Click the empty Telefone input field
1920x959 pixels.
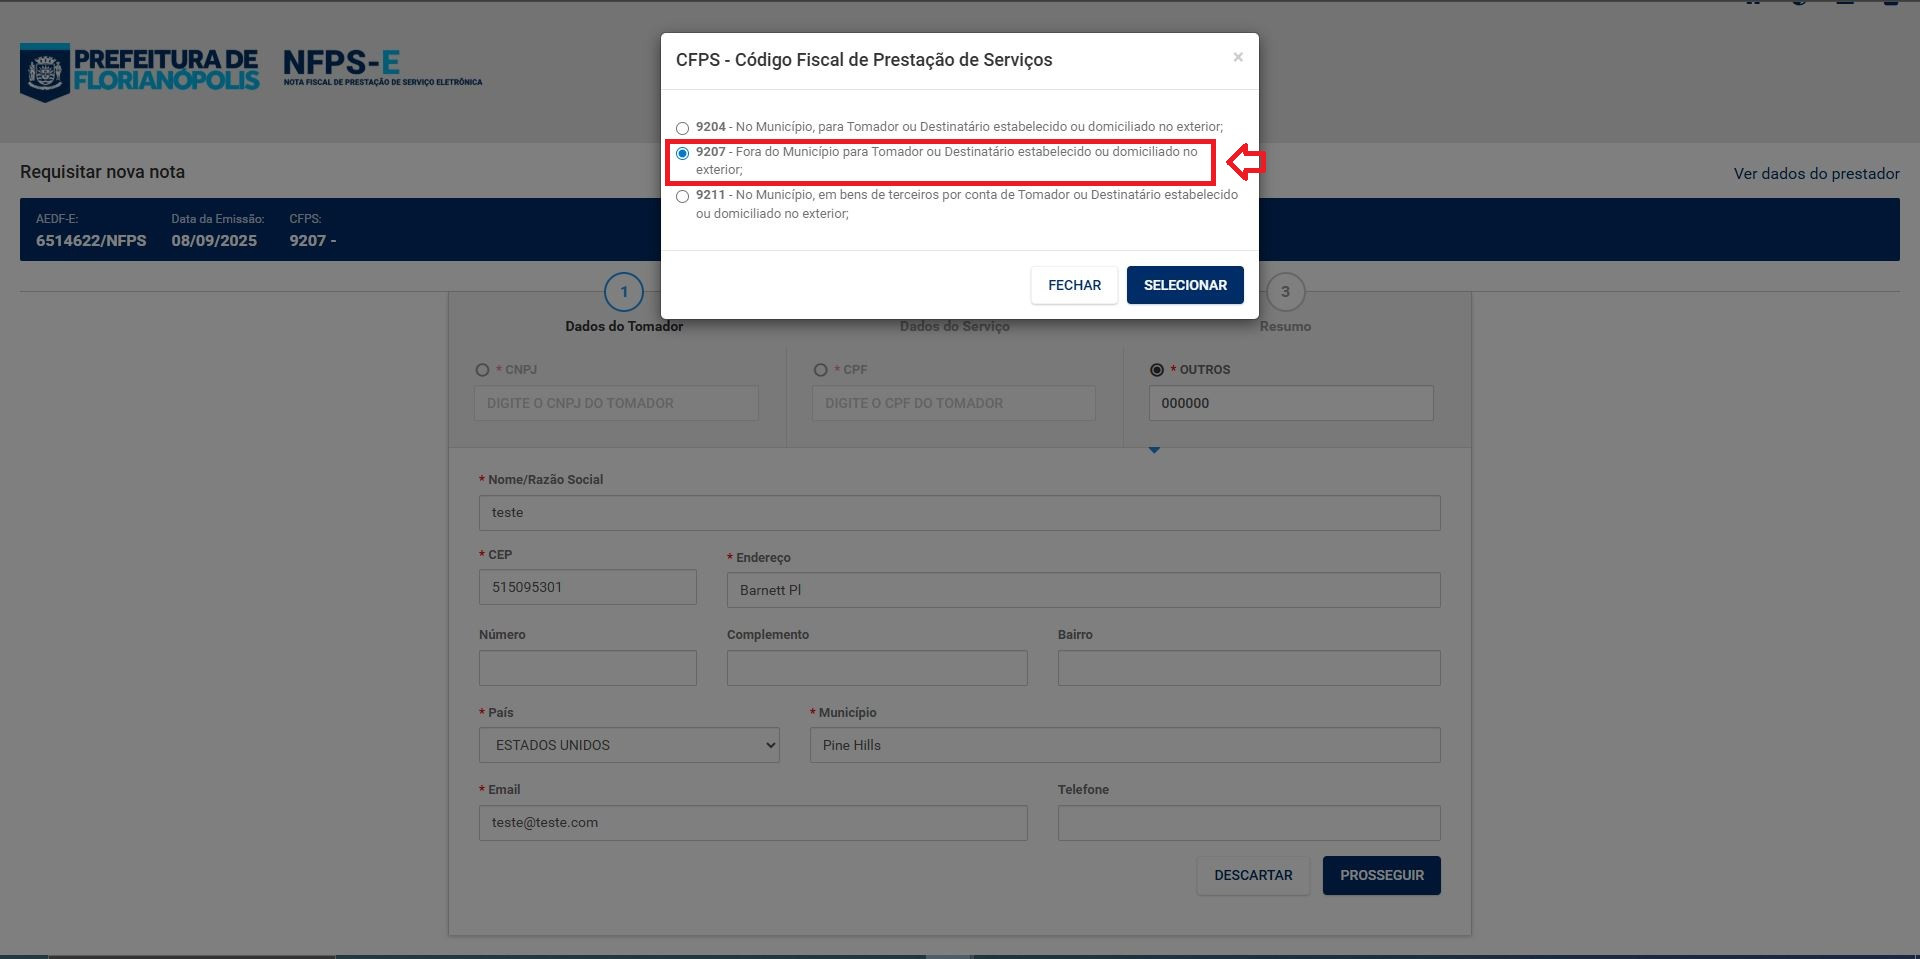(x=1248, y=823)
